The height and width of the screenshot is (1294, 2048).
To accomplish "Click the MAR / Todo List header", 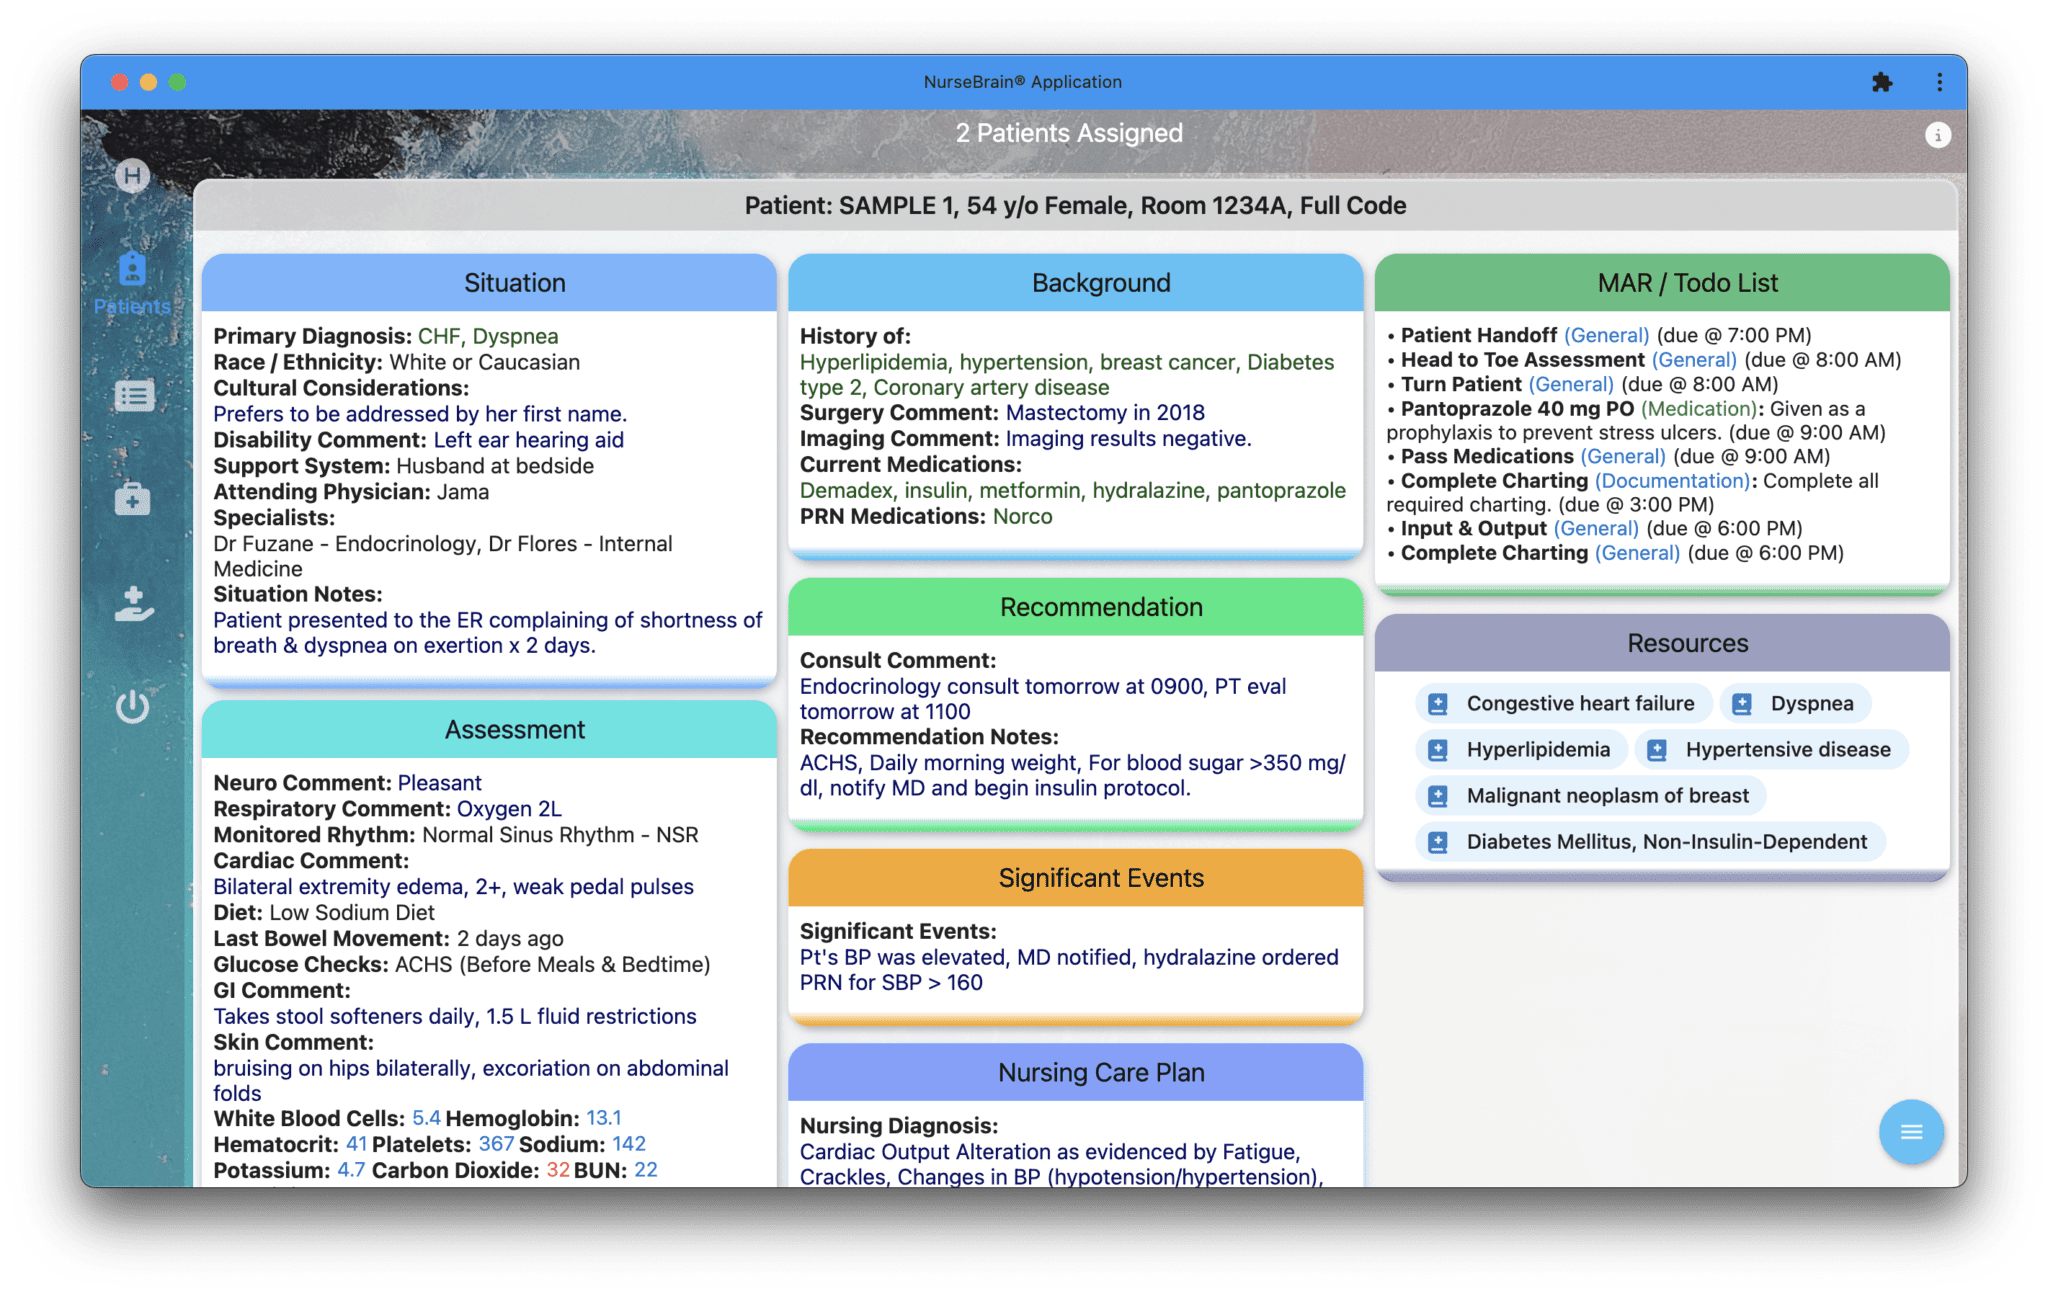I will [x=1662, y=283].
